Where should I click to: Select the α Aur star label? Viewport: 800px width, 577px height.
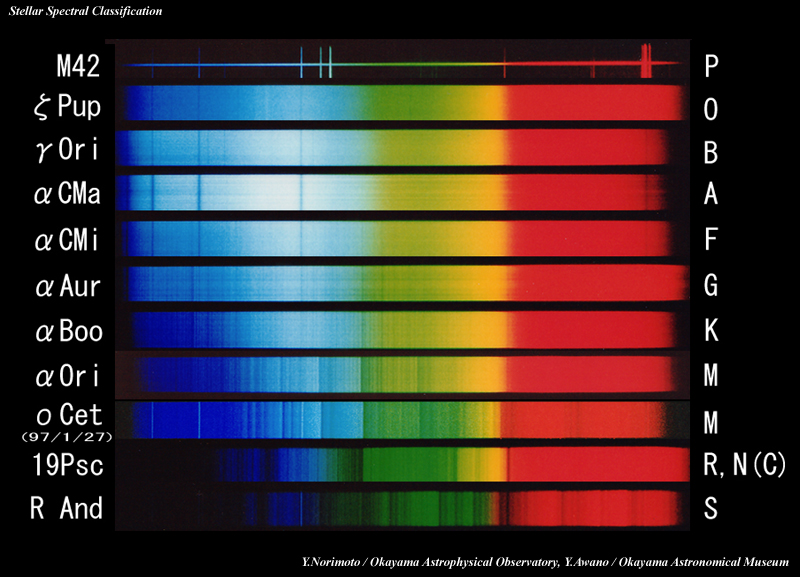click(67, 287)
